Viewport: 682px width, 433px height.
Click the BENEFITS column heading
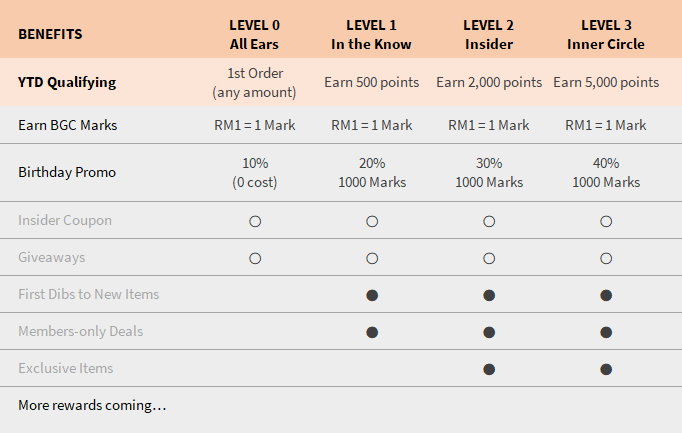point(50,34)
